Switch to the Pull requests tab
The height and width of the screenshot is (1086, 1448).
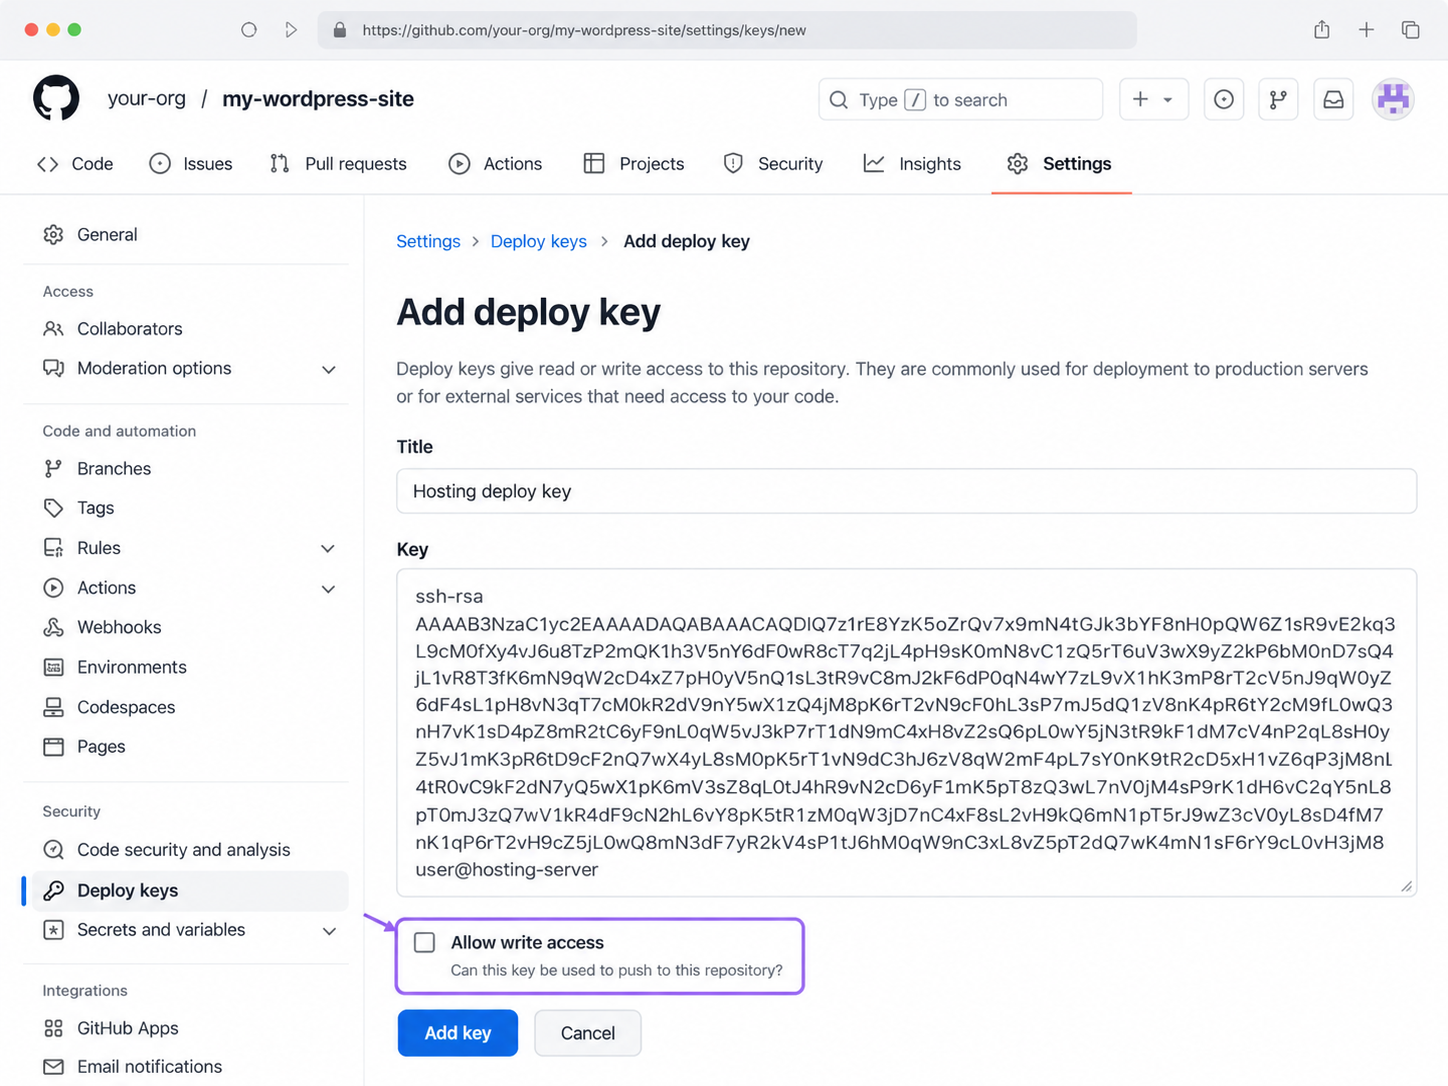point(338,164)
